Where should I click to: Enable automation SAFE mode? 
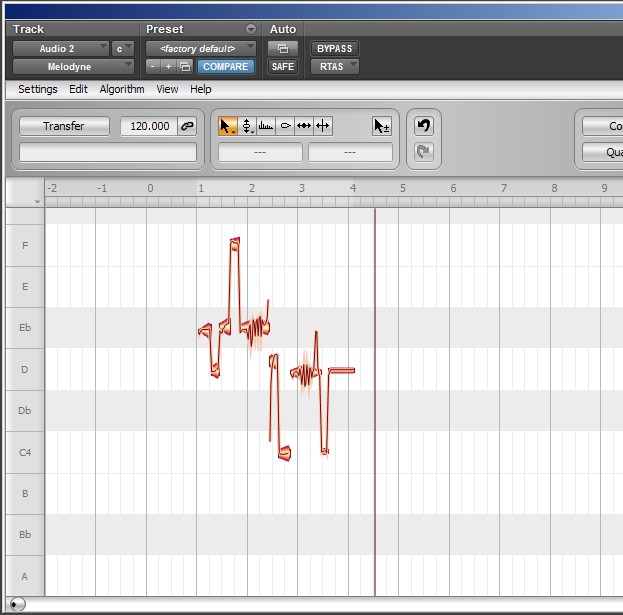coord(283,67)
